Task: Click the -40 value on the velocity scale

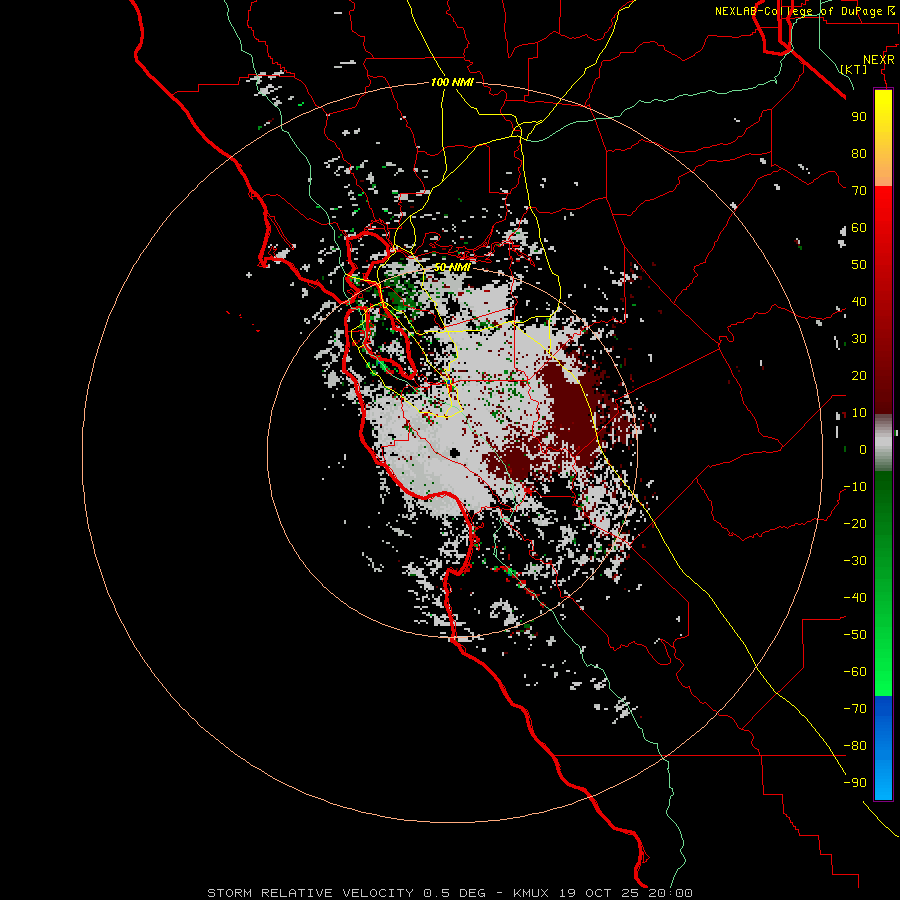Action: tap(855, 598)
